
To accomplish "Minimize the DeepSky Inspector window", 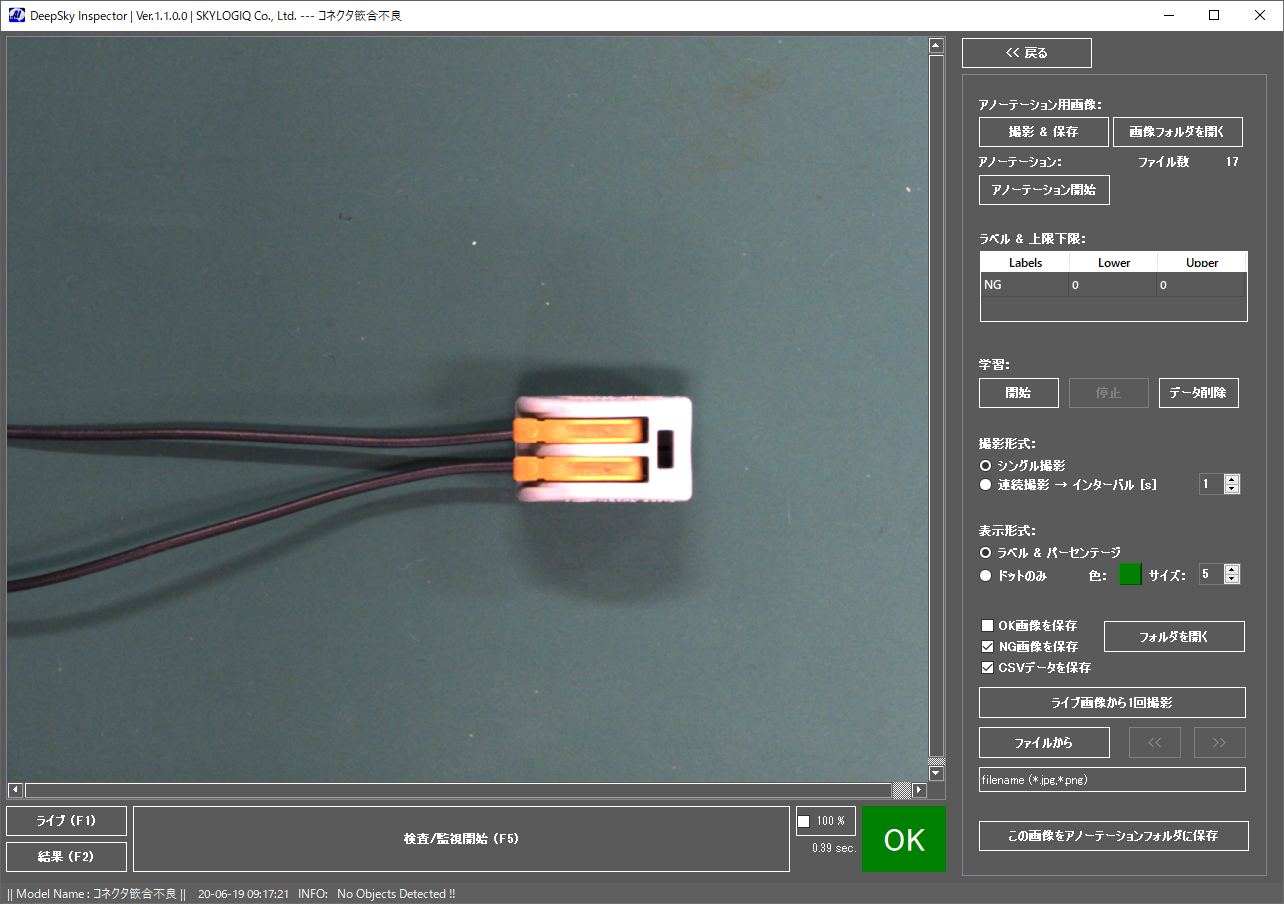I will click(1168, 15).
